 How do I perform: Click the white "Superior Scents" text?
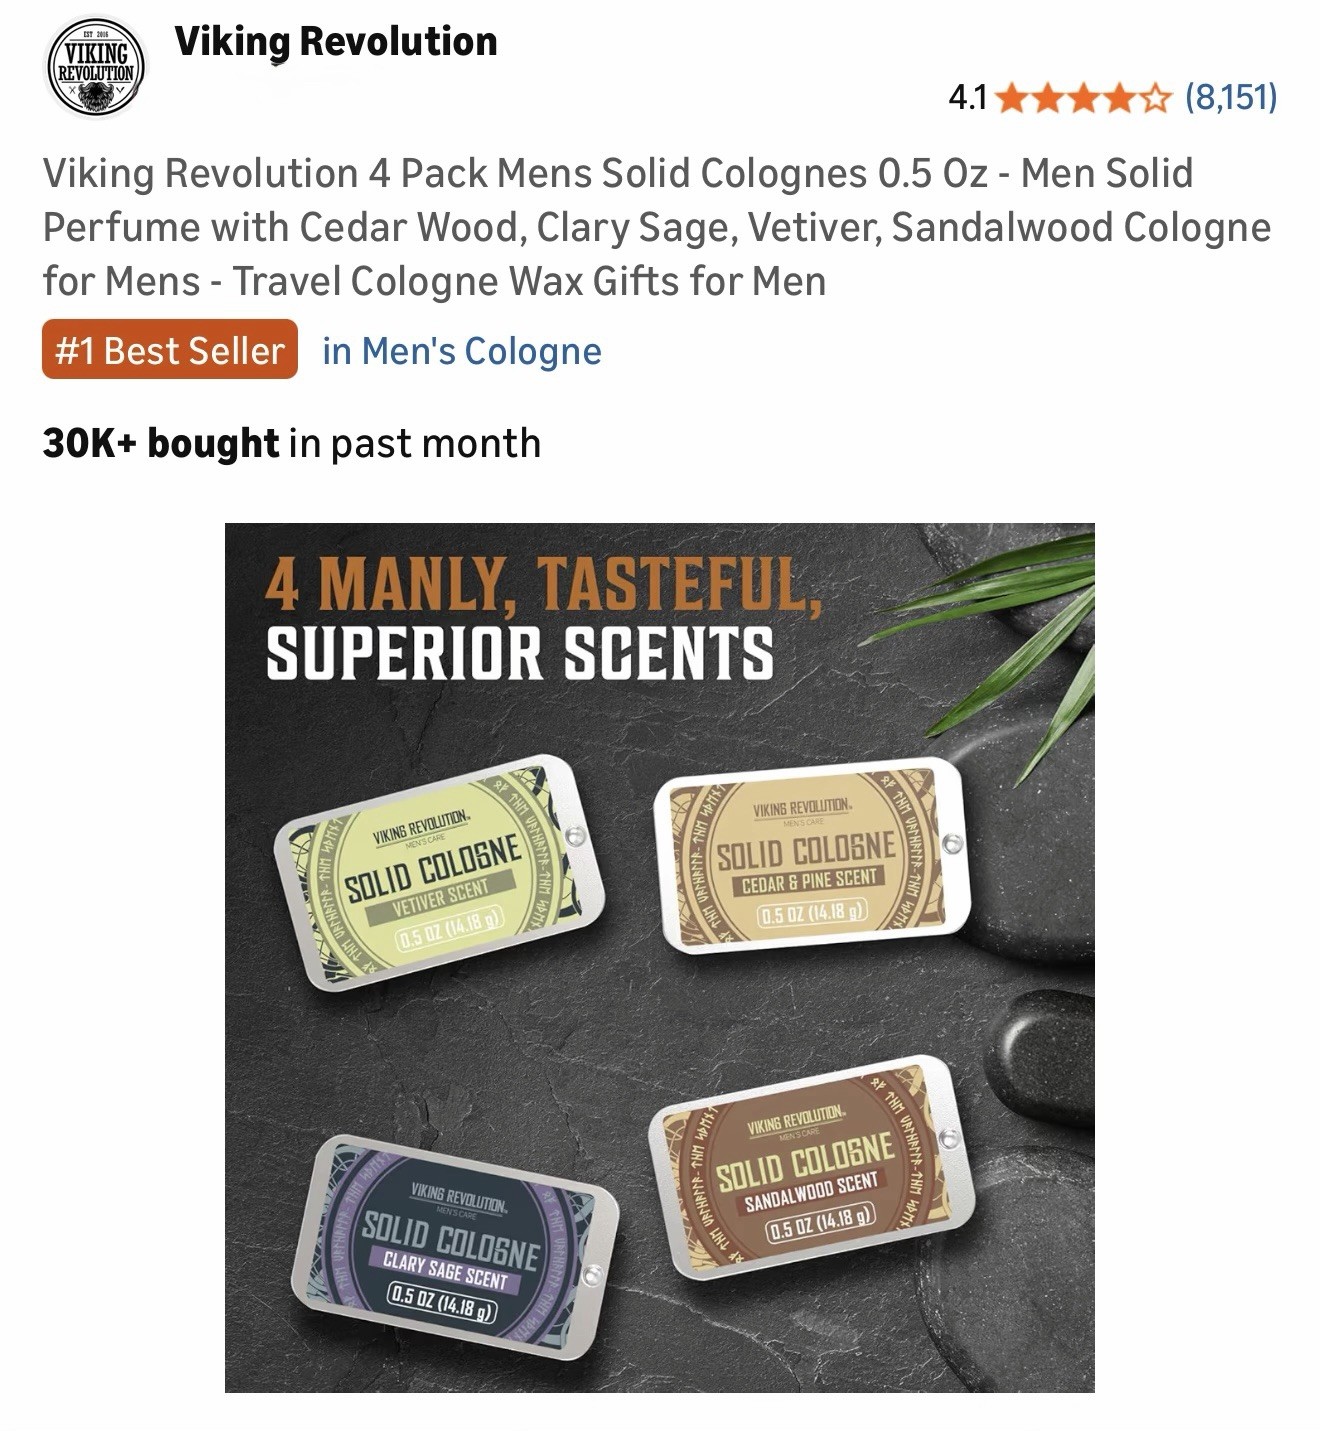tap(519, 654)
